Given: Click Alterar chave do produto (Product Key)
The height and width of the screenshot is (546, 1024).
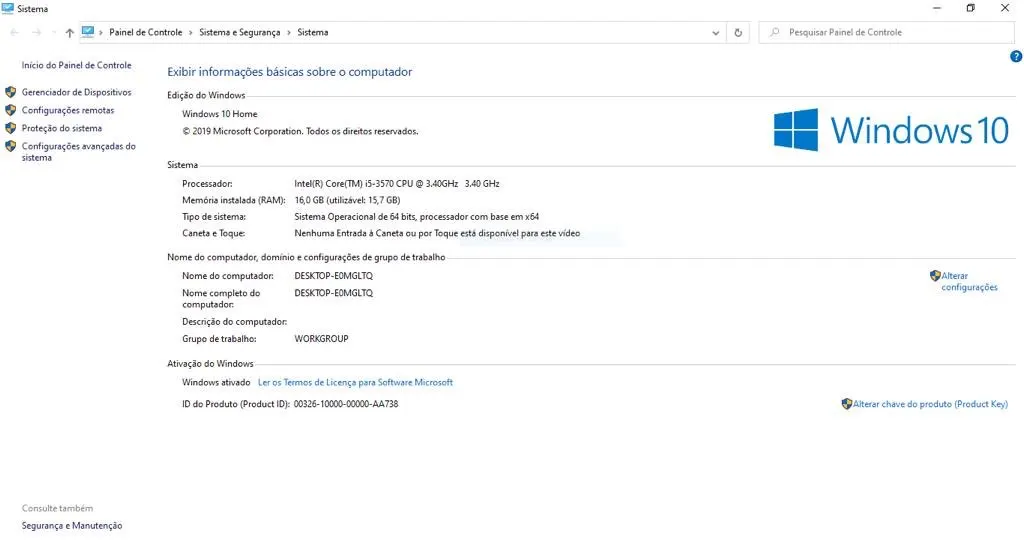Looking at the screenshot, I should (x=930, y=404).
